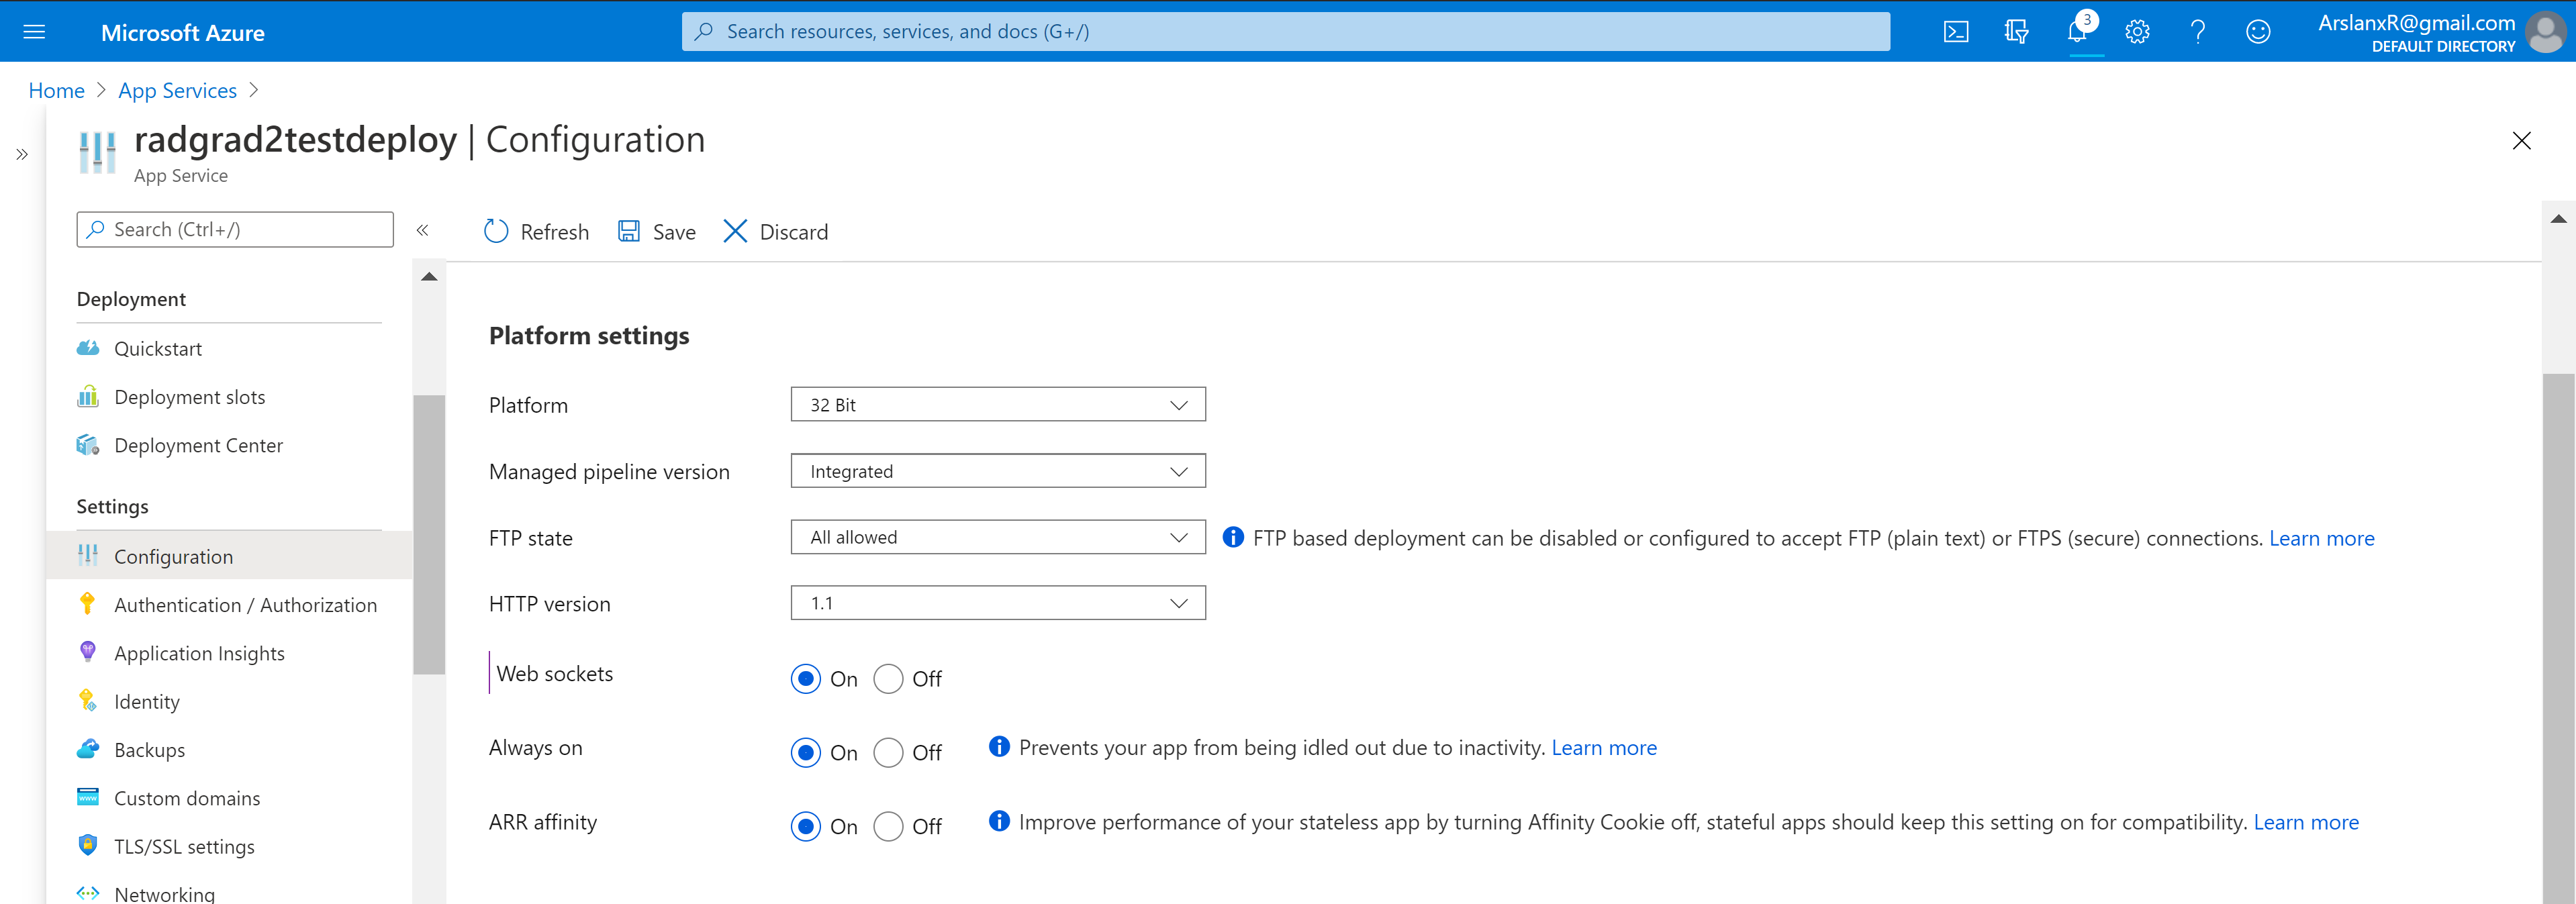Viewport: 2576px width, 904px height.
Task: Open Cloud Shell from top bar
Action: click(x=1956, y=32)
